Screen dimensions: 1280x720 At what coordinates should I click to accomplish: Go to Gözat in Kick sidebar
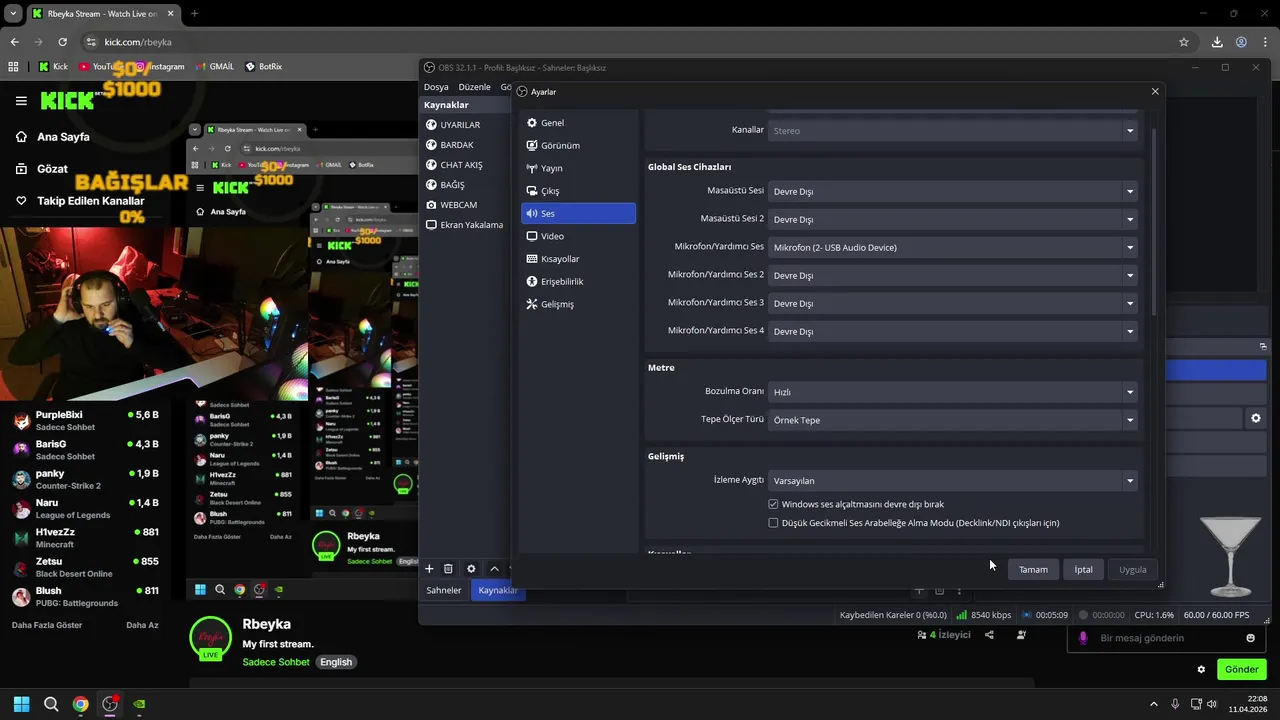(52, 169)
